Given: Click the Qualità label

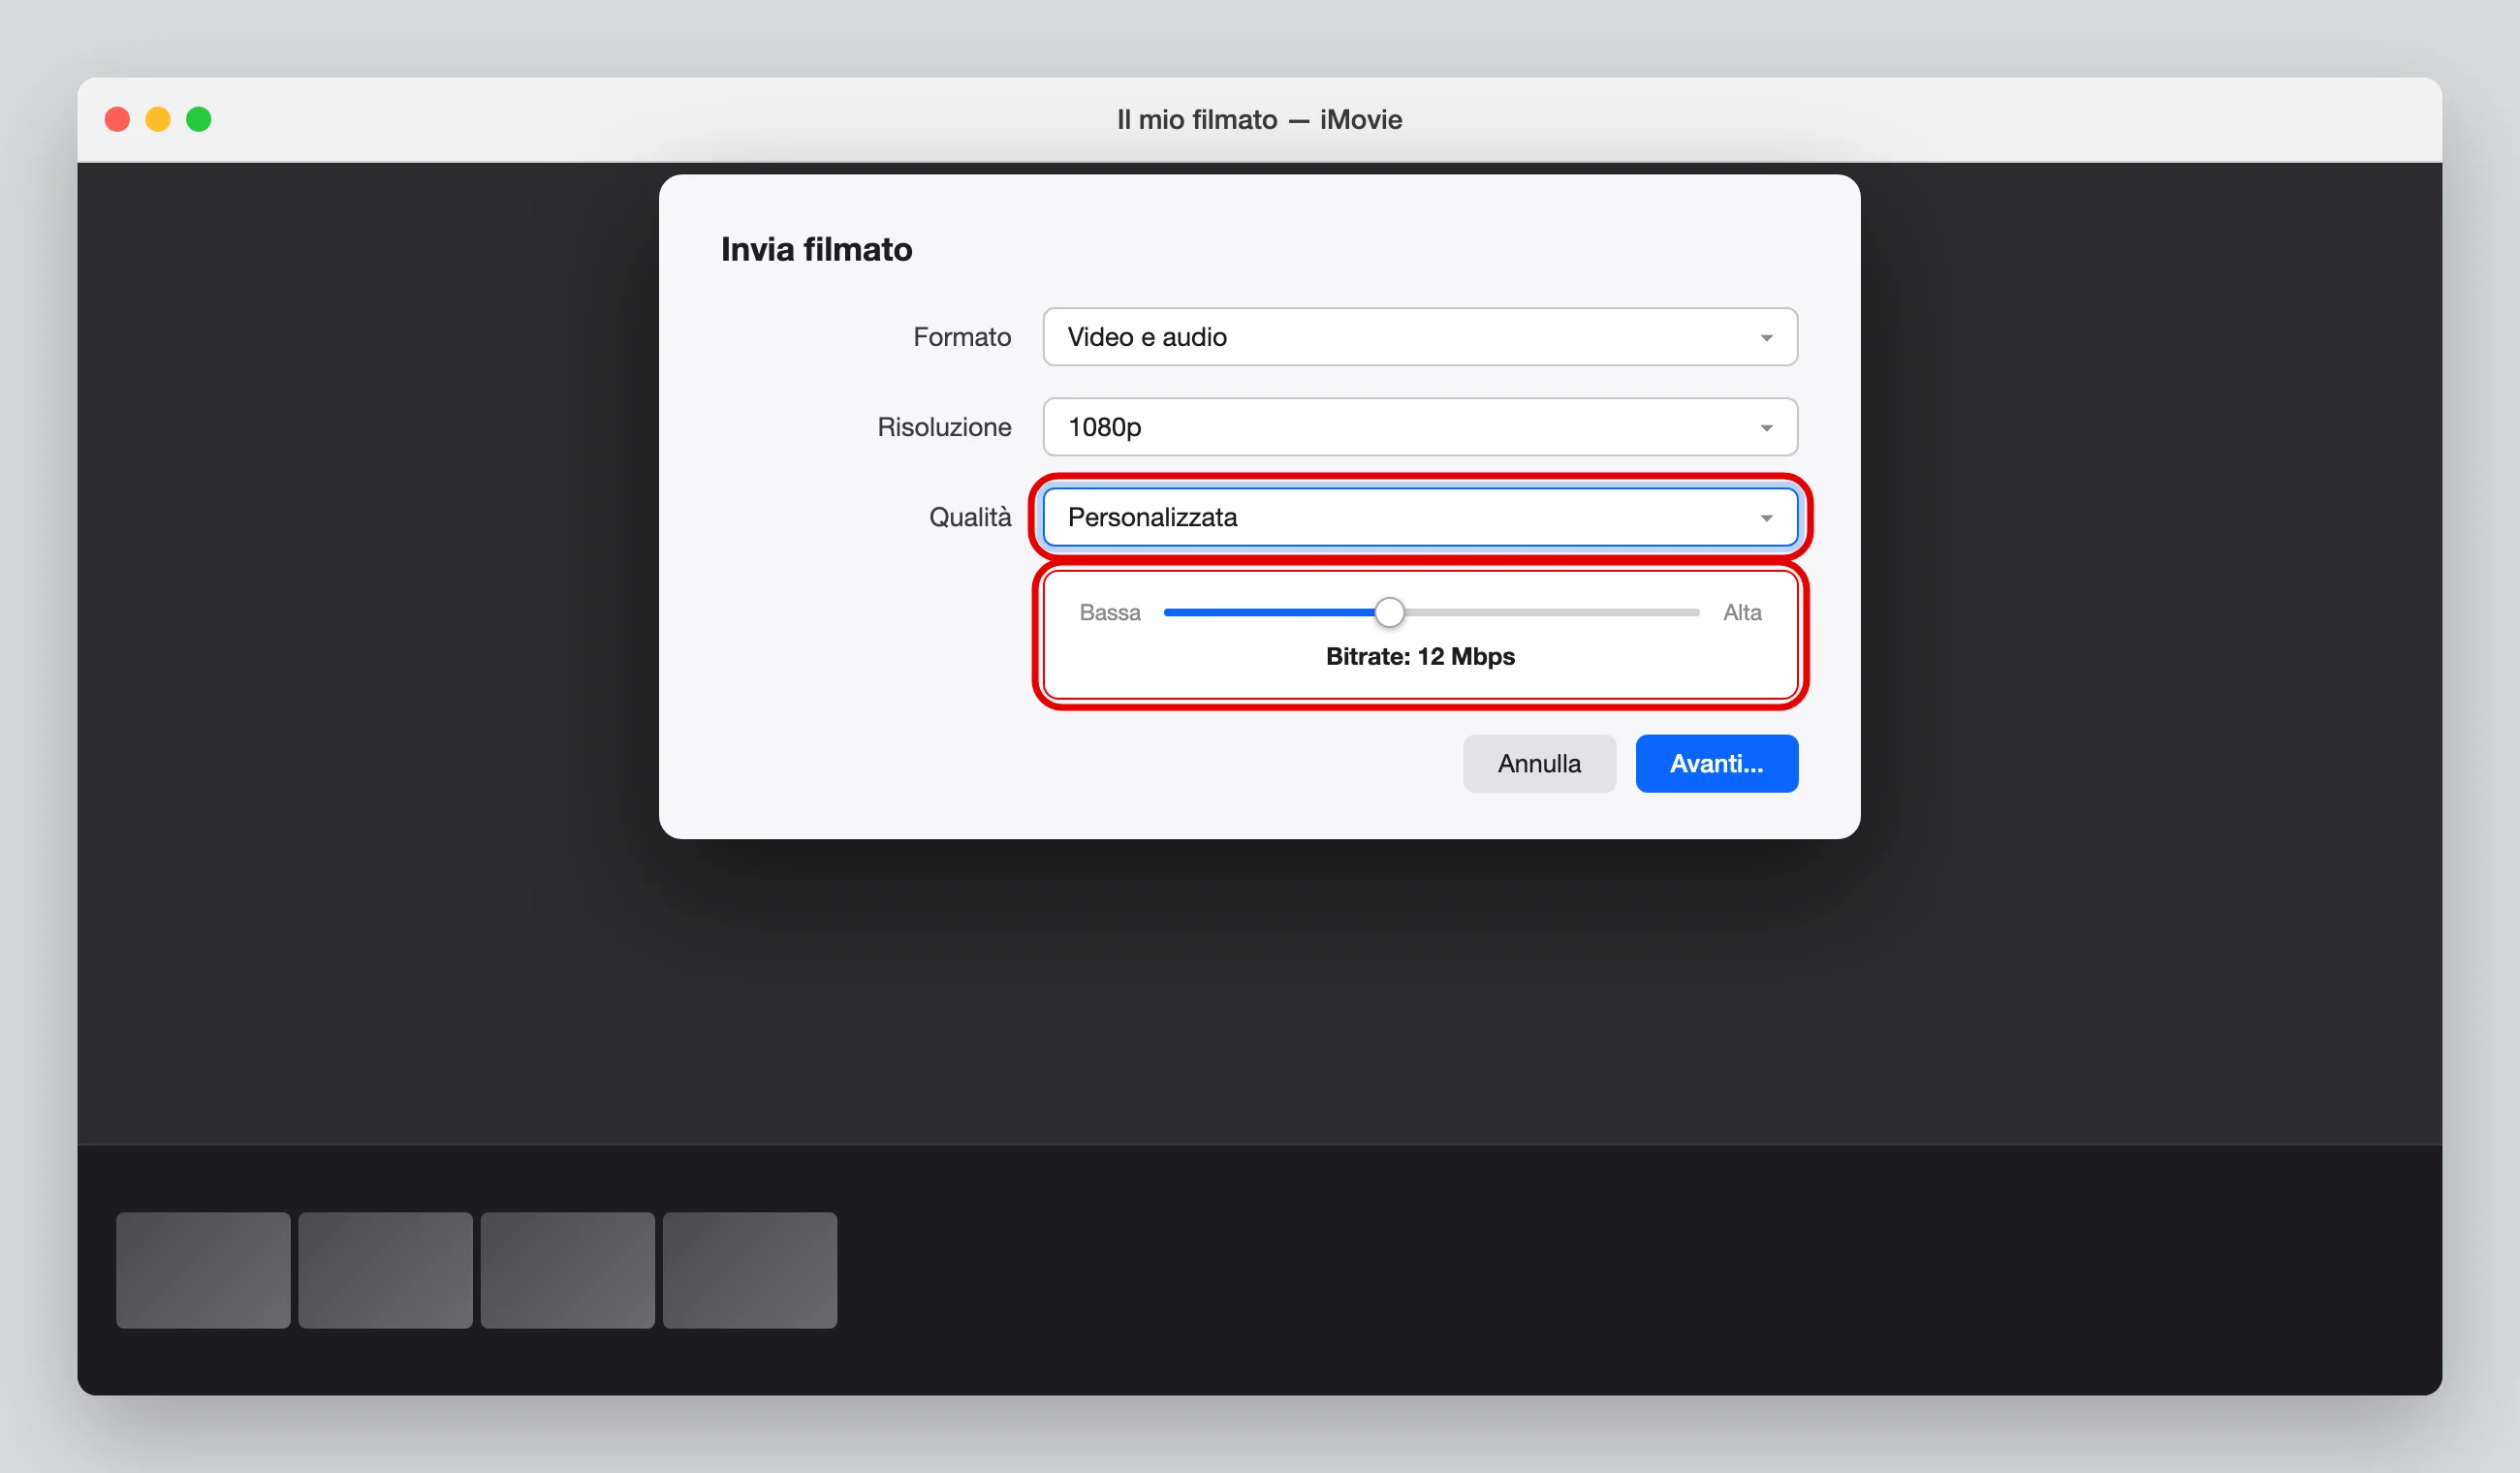Looking at the screenshot, I should tap(970, 517).
